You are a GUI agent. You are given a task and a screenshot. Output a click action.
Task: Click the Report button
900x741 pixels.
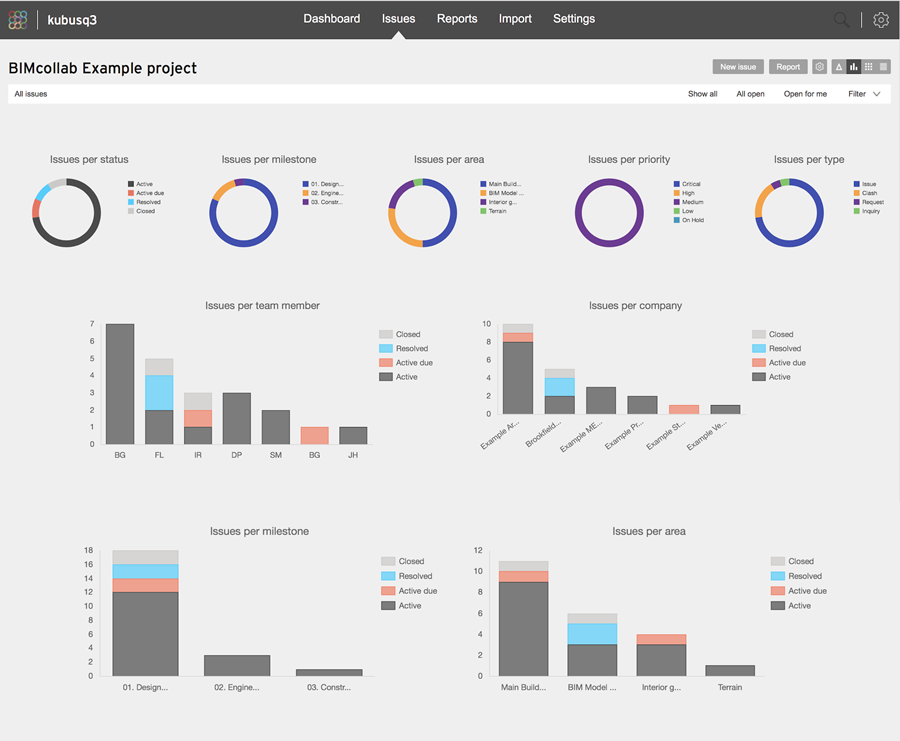(788, 66)
